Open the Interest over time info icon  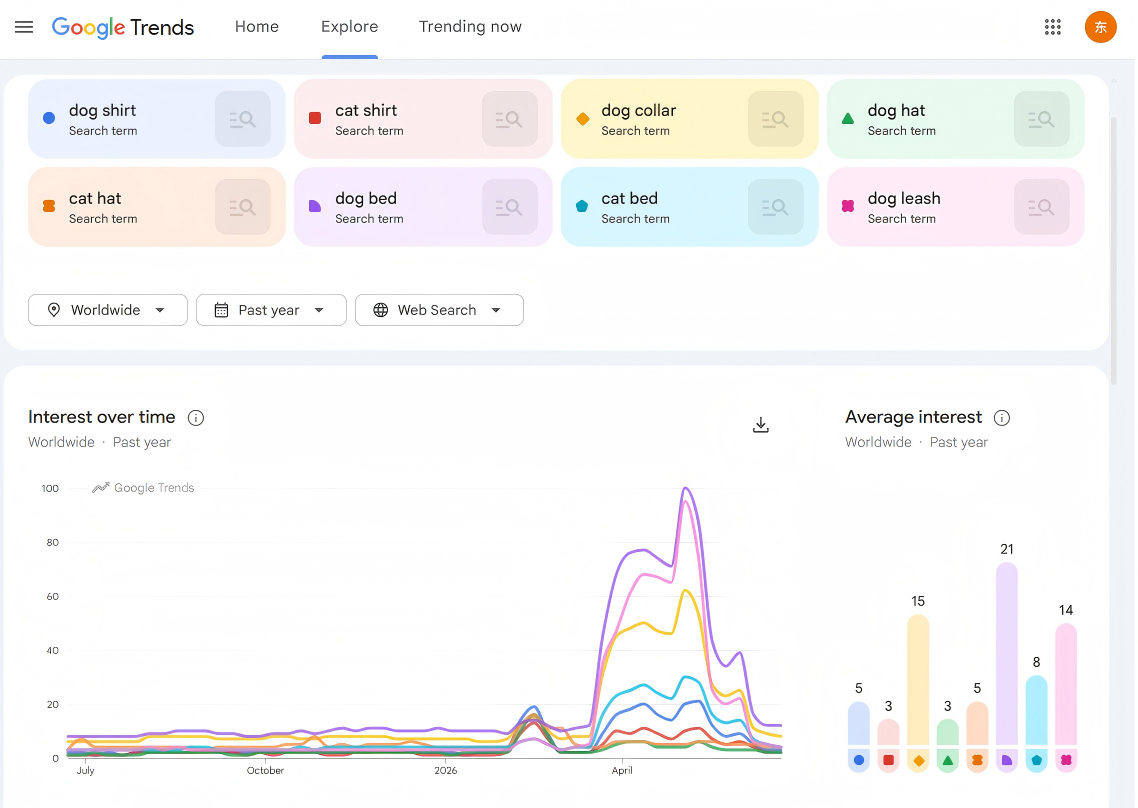(x=196, y=418)
